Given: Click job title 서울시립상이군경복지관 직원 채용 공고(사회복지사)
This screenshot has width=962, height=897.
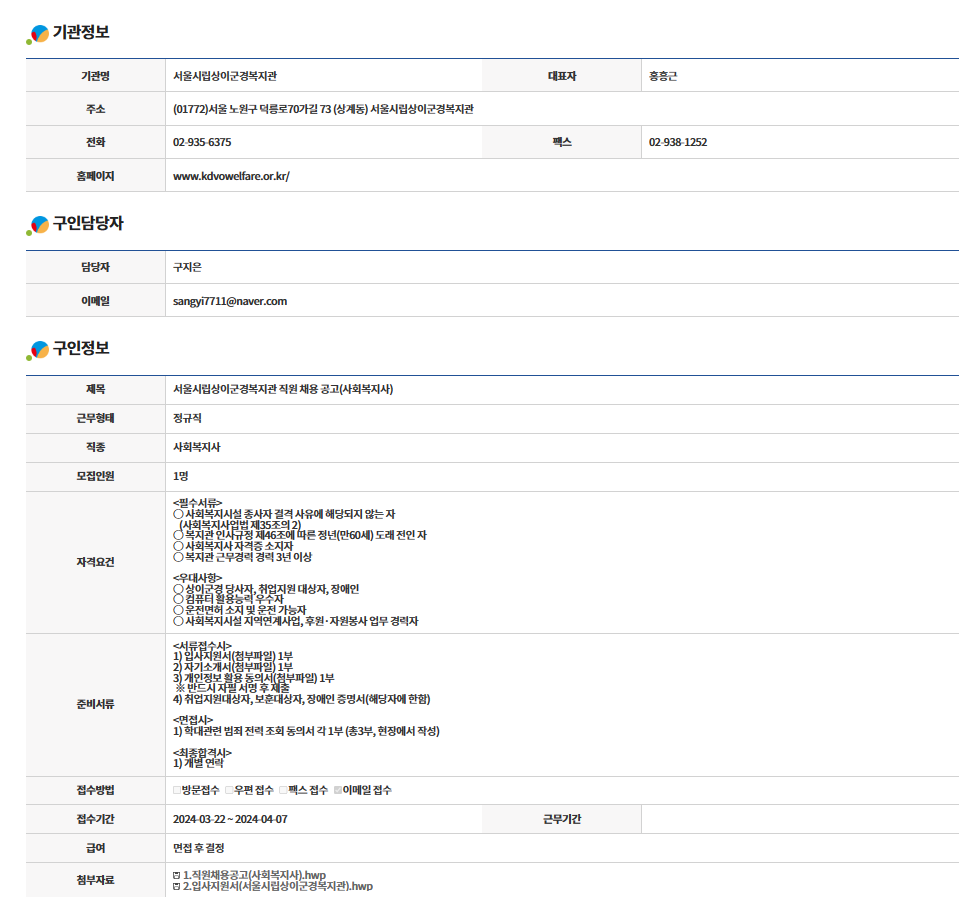Looking at the screenshot, I should (x=283, y=390).
